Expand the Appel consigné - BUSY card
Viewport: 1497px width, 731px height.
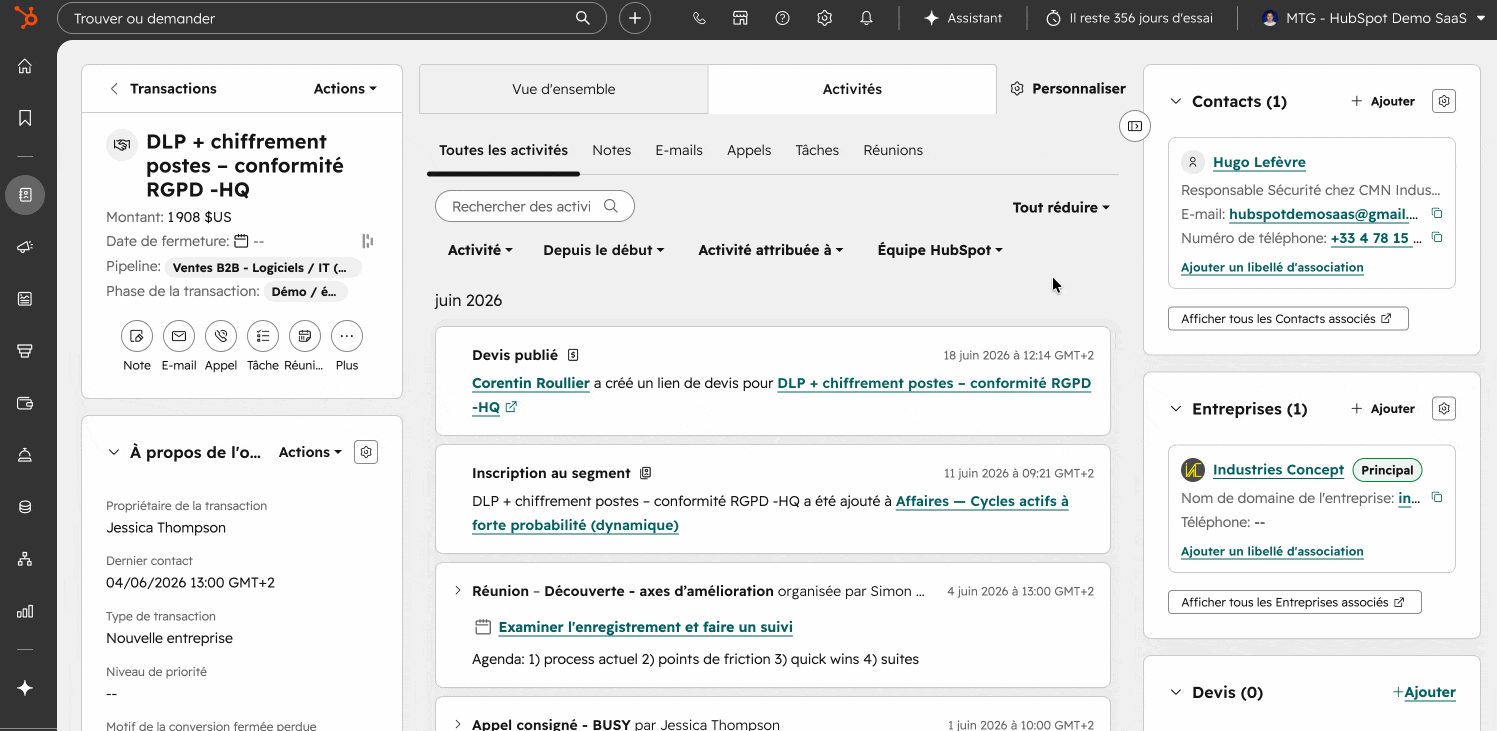click(458, 724)
